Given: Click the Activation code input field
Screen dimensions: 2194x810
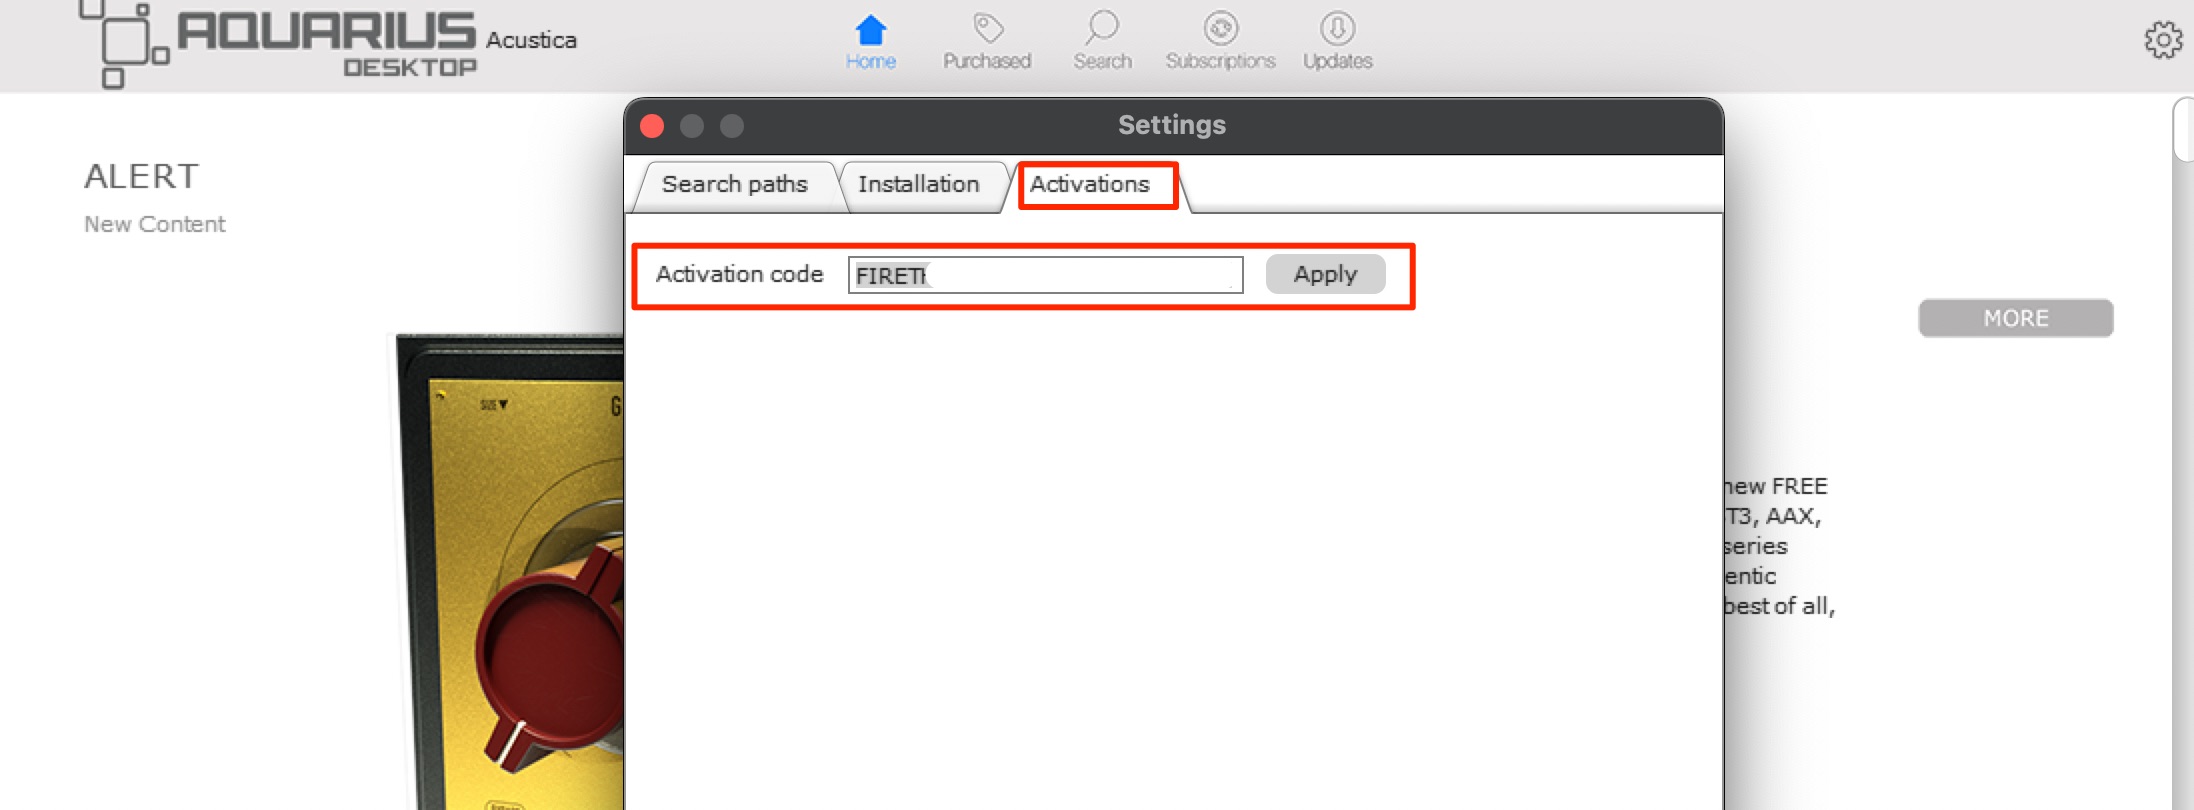Looking at the screenshot, I should pos(1045,275).
